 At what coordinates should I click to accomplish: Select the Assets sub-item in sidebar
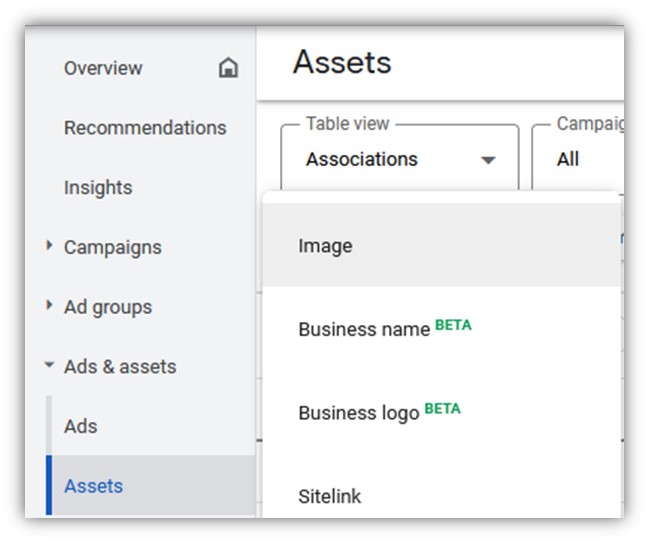coord(94,486)
